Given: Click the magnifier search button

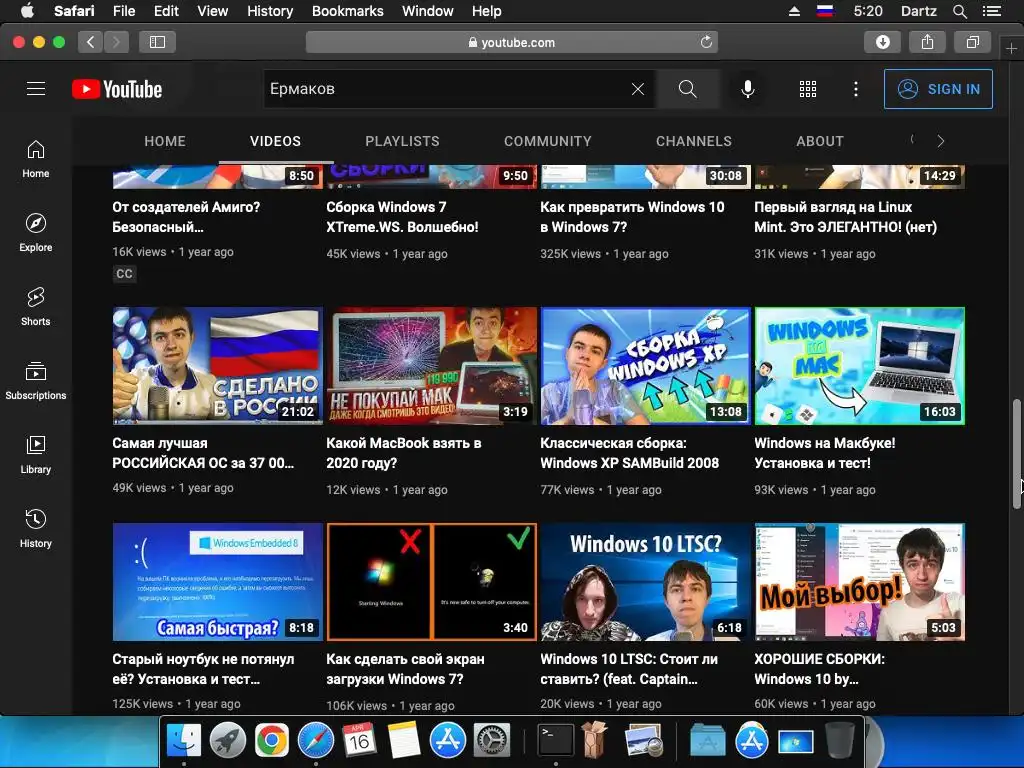Looking at the screenshot, I should [x=687, y=89].
